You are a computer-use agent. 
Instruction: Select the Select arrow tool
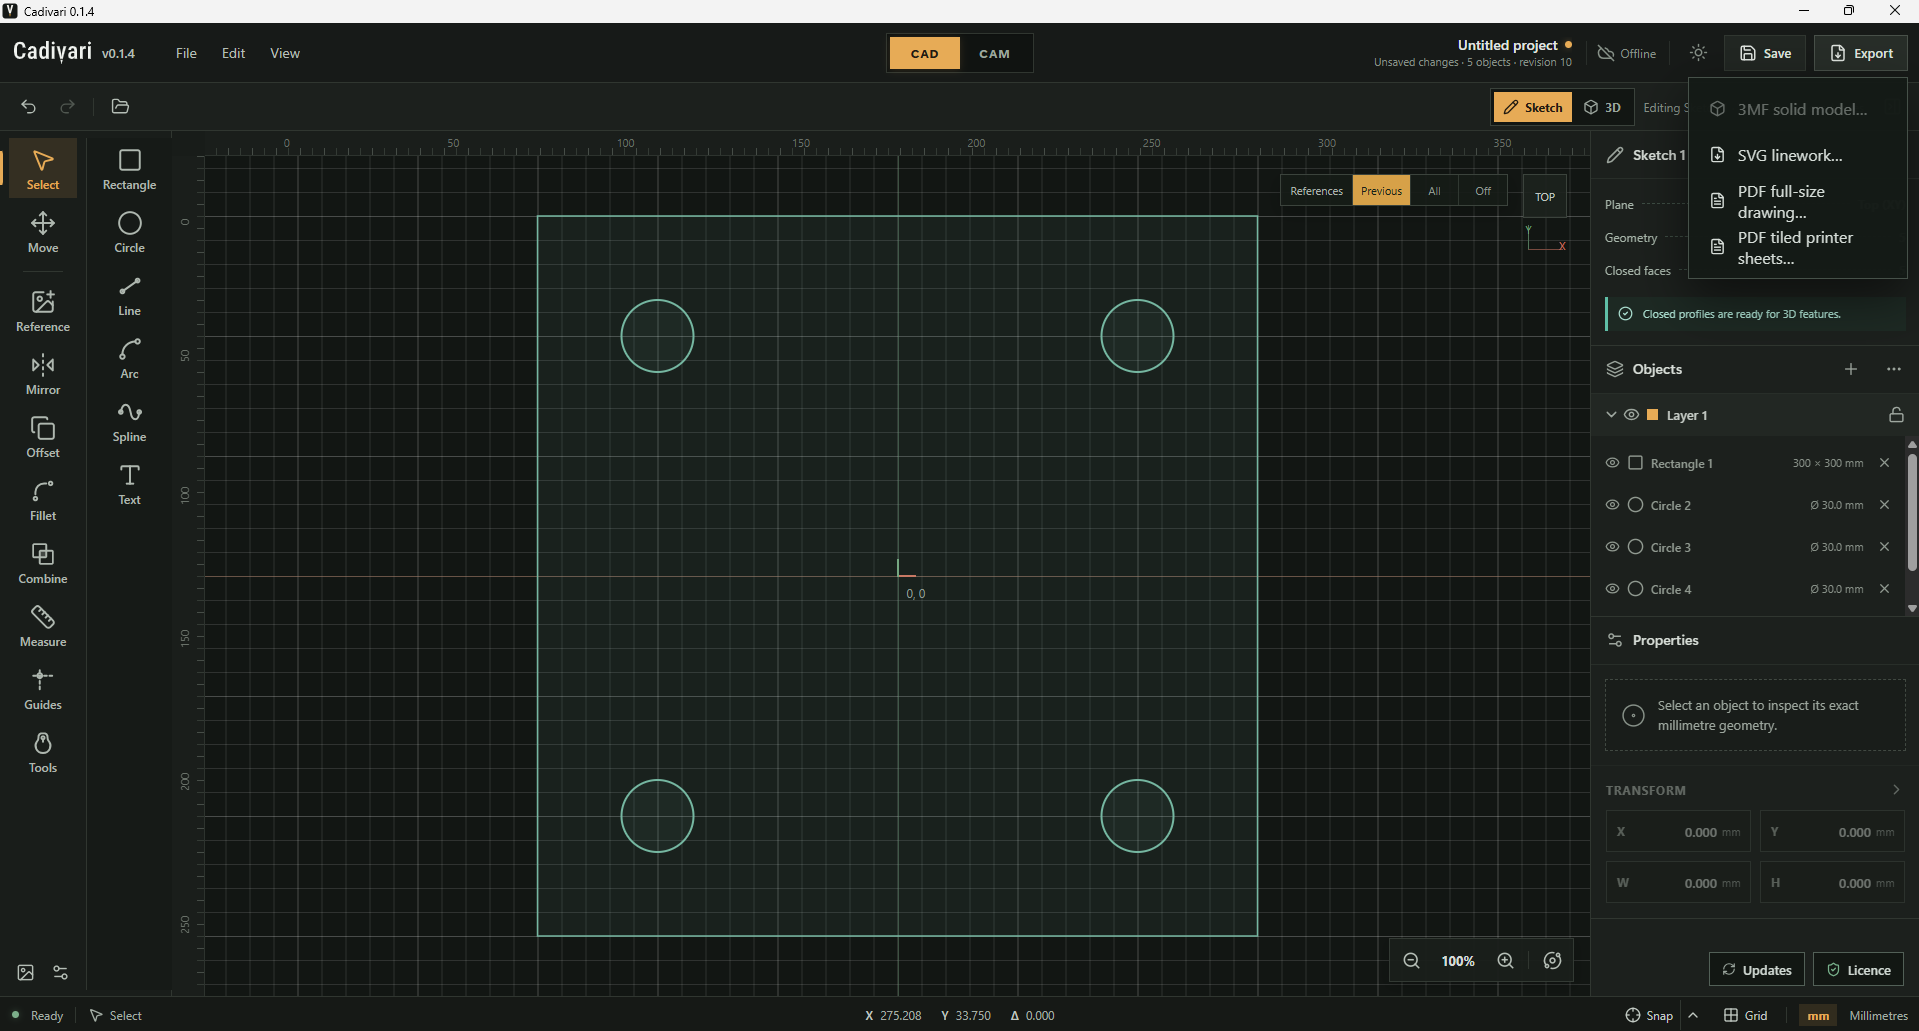pyautogui.click(x=43, y=168)
